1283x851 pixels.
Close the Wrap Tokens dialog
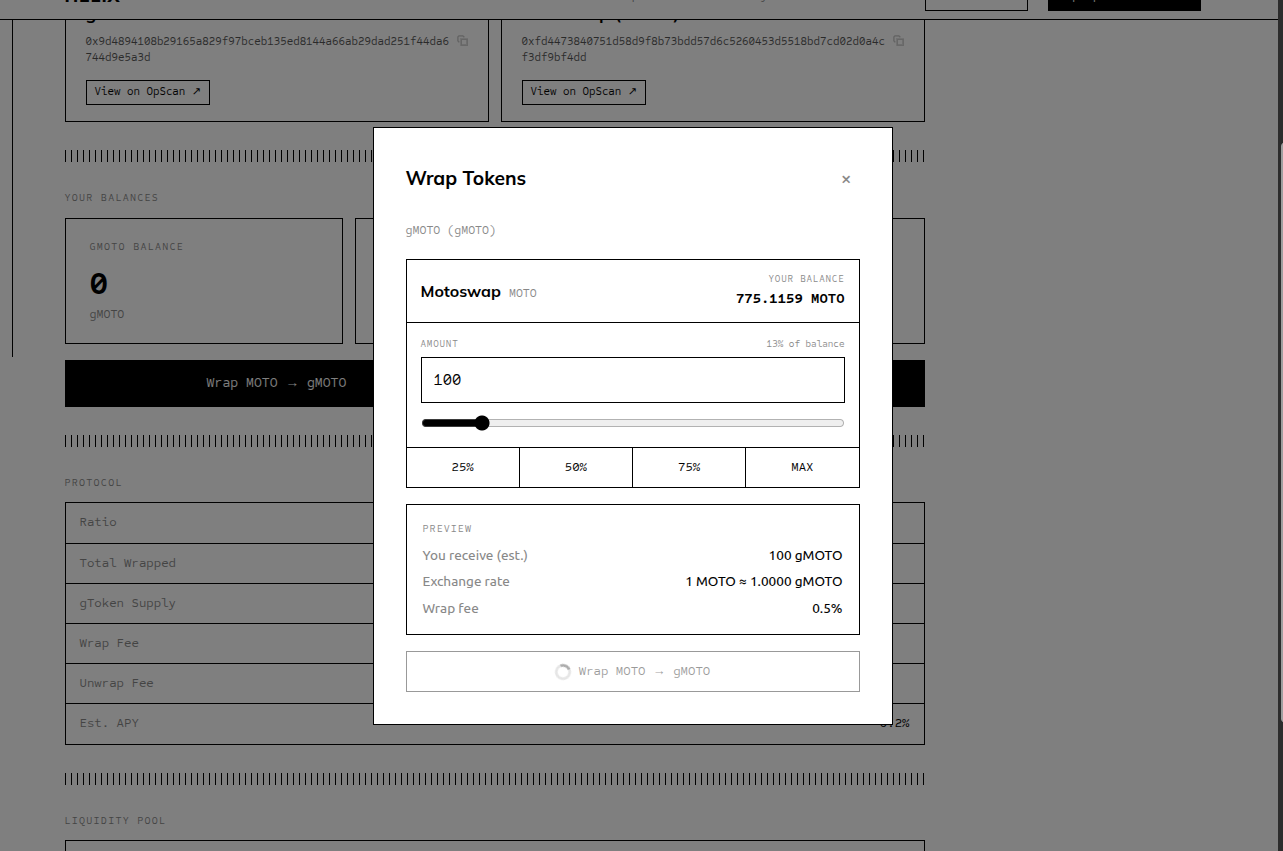[x=846, y=180]
